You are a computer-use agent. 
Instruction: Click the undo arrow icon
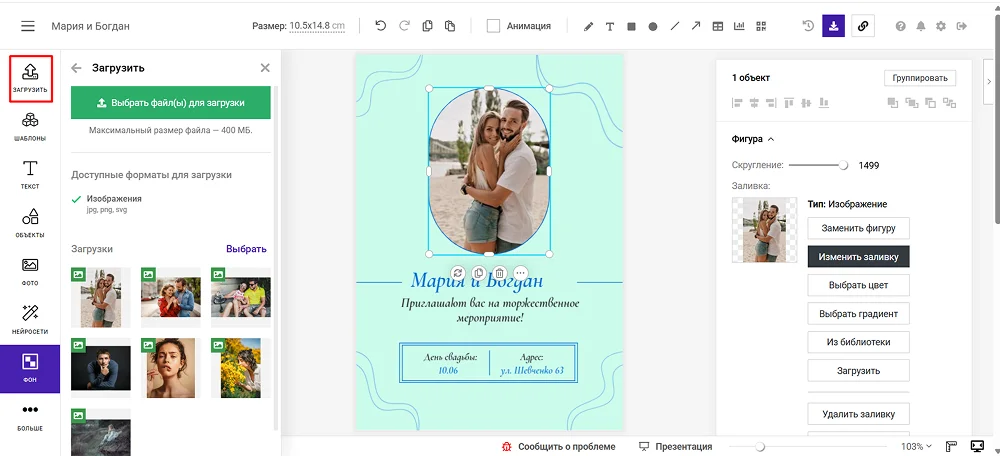[380, 26]
